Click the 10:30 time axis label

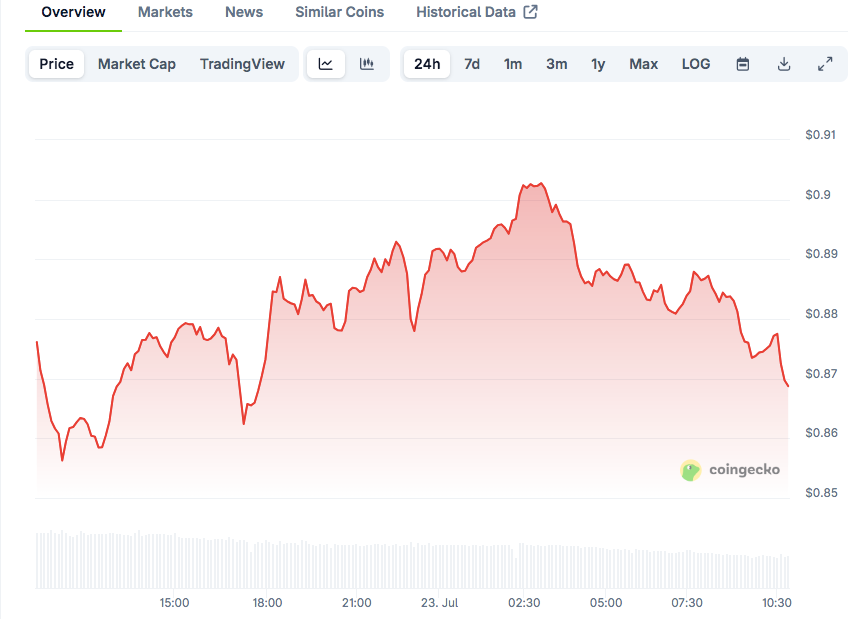click(x=777, y=603)
